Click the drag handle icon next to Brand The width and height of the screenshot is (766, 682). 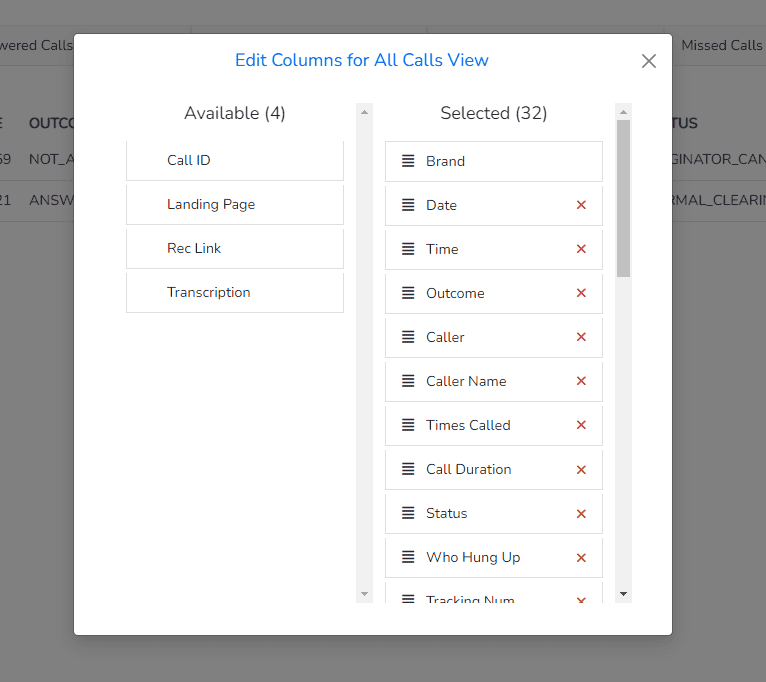(408, 161)
